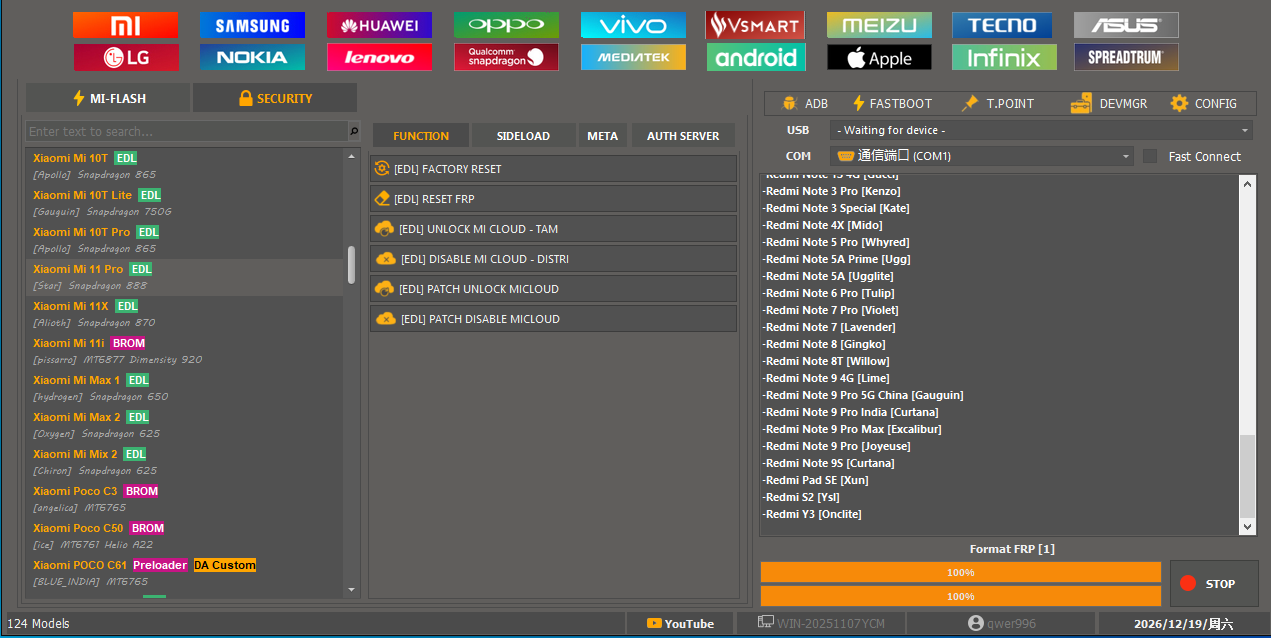The width and height of the screenshot is (1271, 638).
Task: Open the SIDELOAD tab
Action: point(523,136)
